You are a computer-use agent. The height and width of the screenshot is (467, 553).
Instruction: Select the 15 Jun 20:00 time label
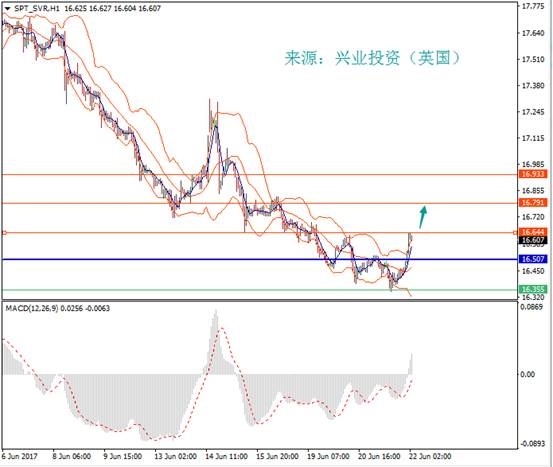coord(277,456)
